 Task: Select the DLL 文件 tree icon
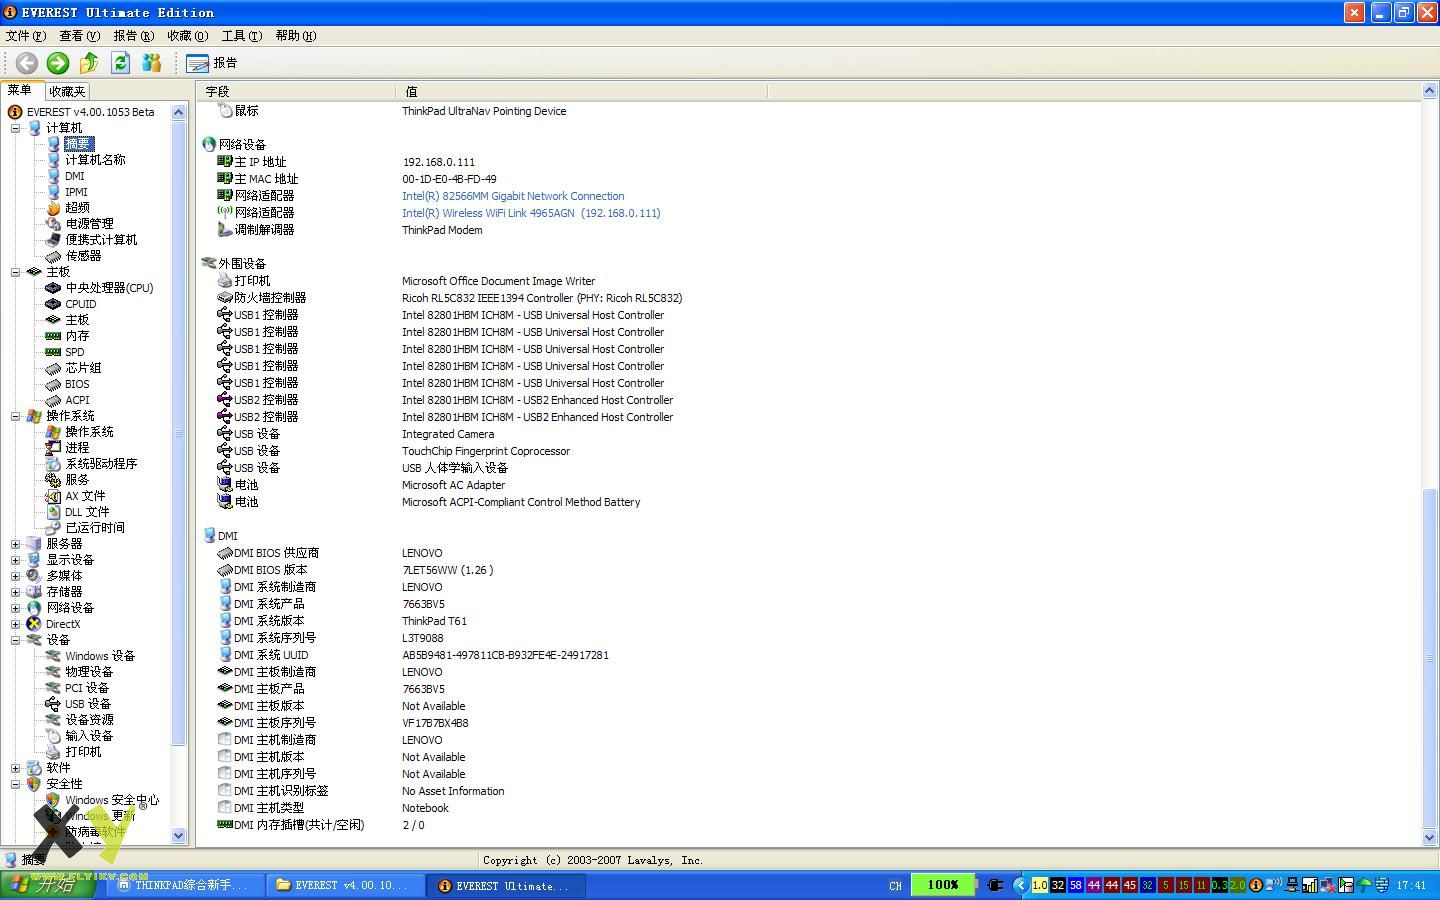click(53, 512)
